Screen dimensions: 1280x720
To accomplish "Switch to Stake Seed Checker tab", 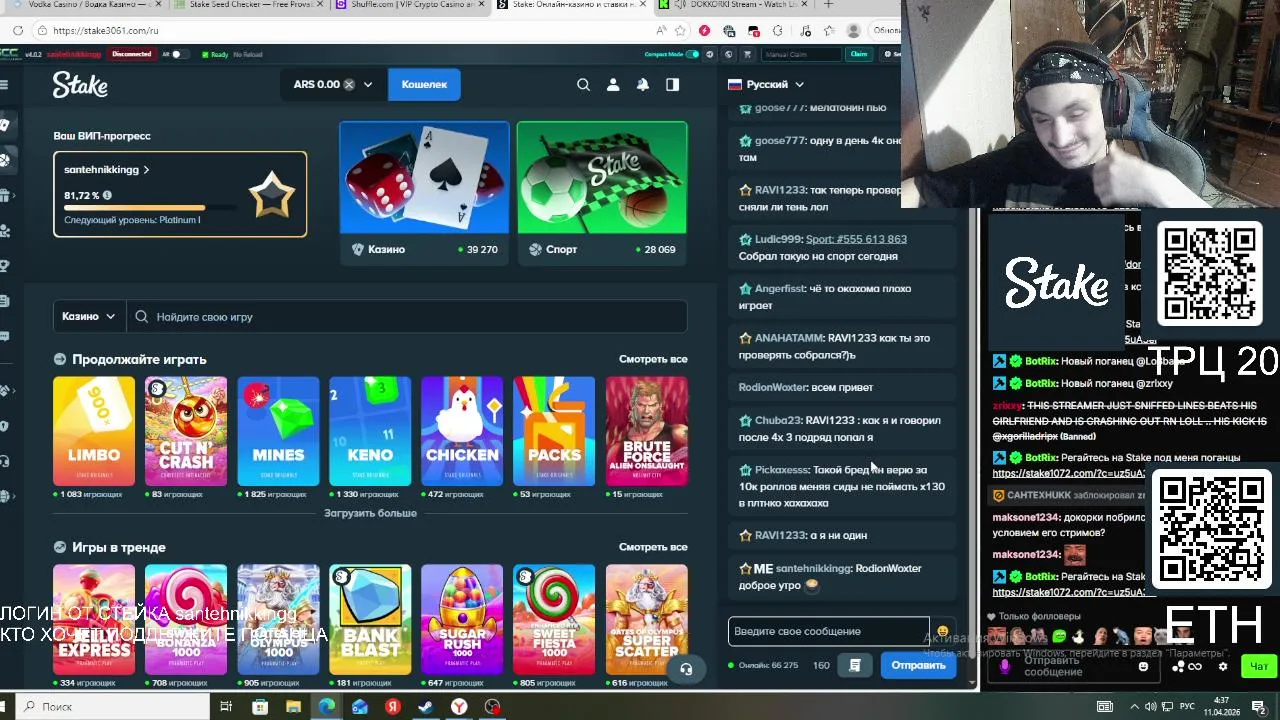I will [247, 5].
